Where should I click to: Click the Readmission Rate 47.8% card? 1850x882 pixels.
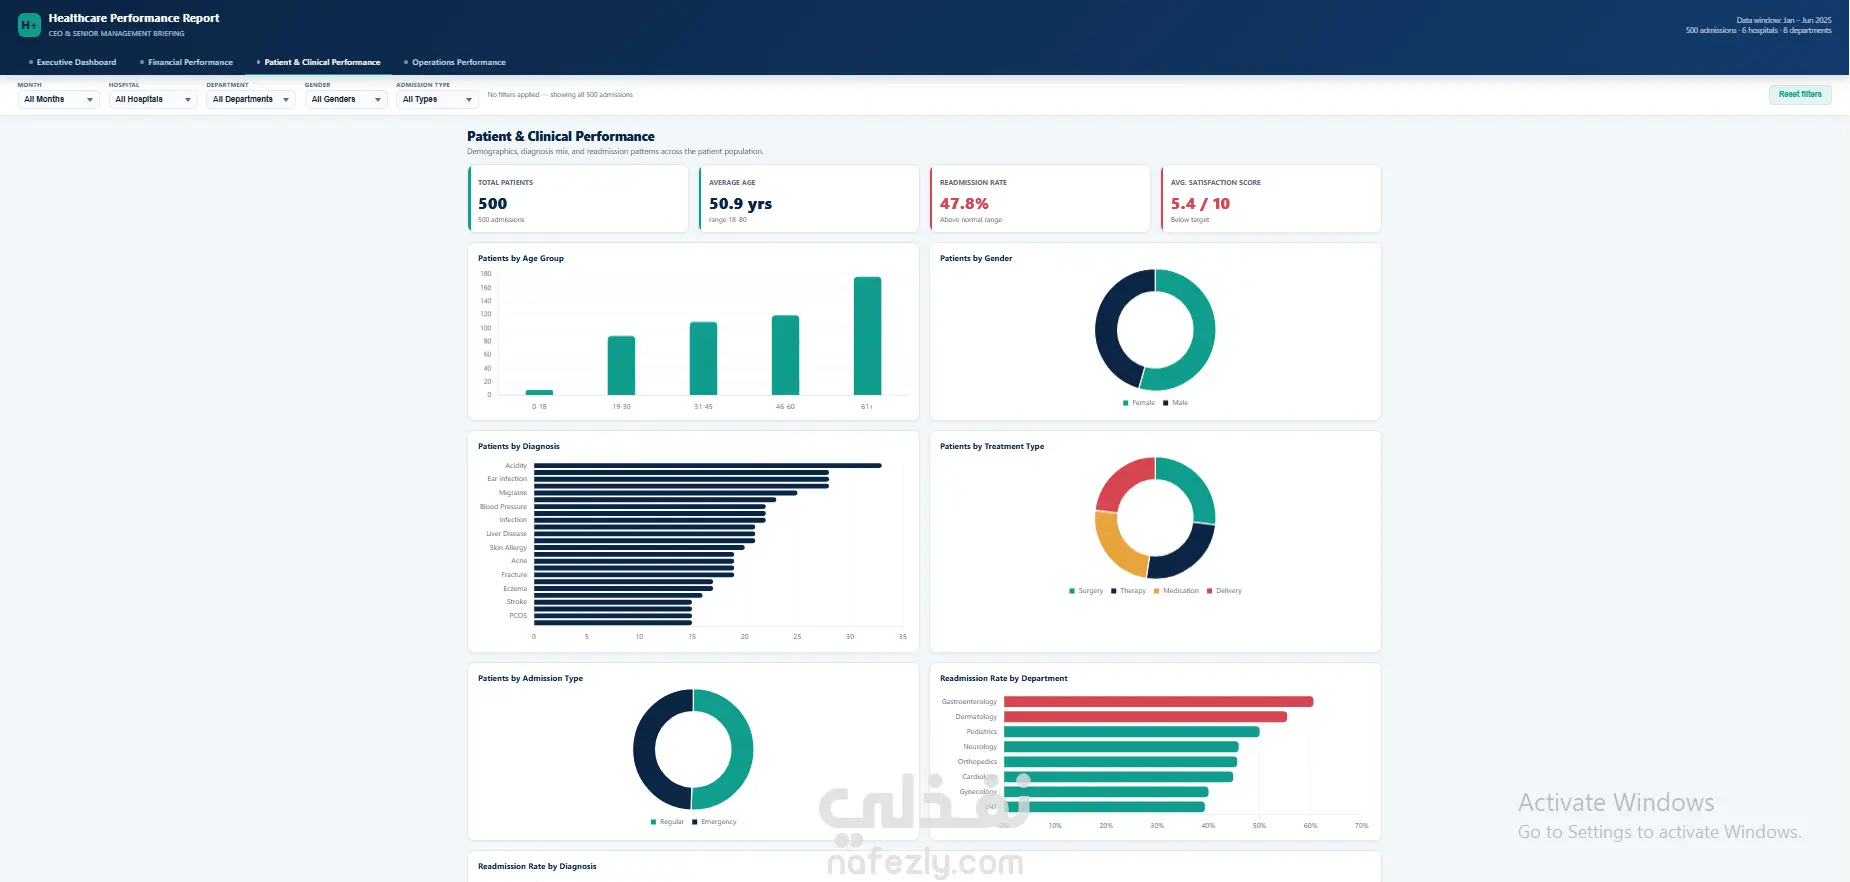click(1040, 199)
